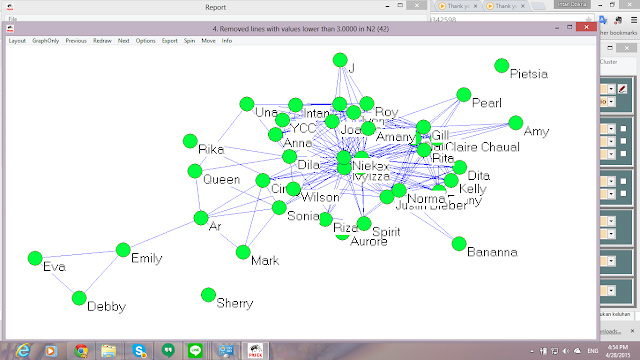Screen dimensions: 640x360
Task: Open Internet Explorer from the taskbar
Action: click(x=23, y=351)
